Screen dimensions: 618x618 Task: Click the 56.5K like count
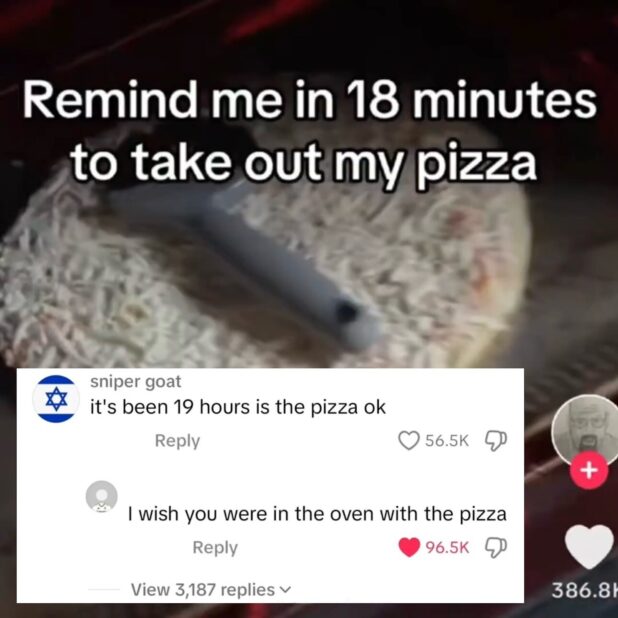point(447,441)
